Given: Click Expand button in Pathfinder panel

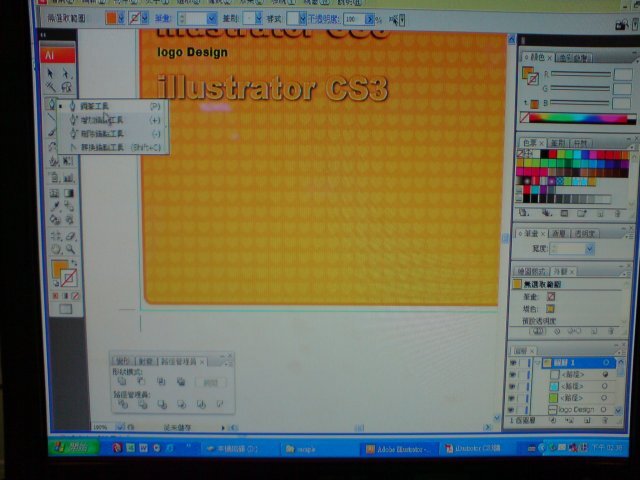Looking at the screenshot, I should tap(211, 382).
